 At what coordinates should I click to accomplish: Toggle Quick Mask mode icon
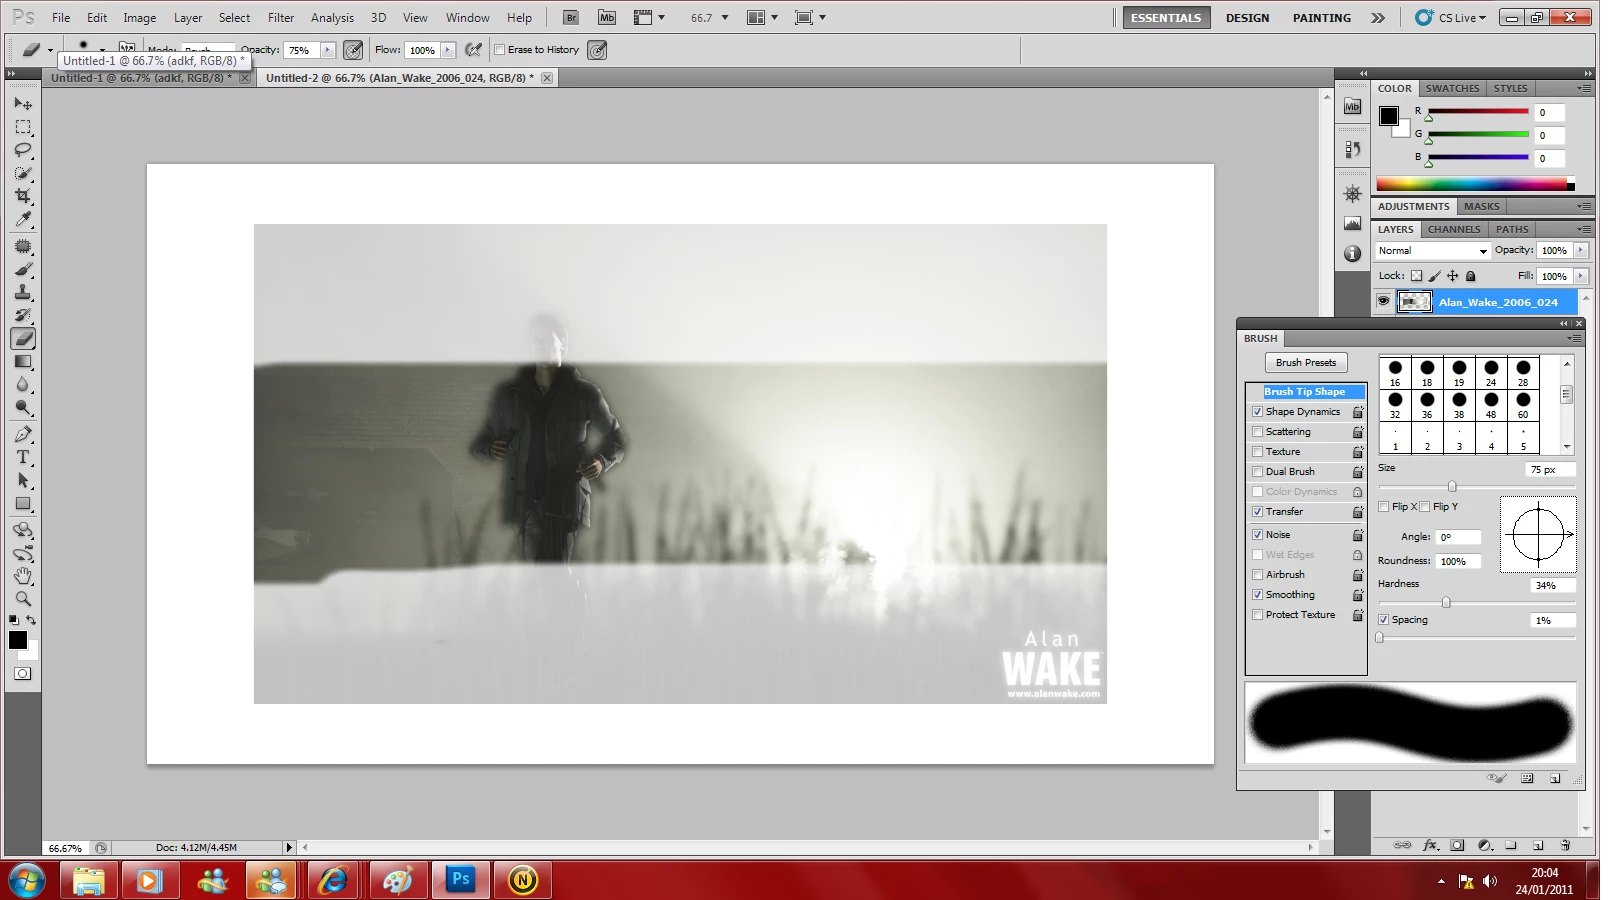click(23, 674)
